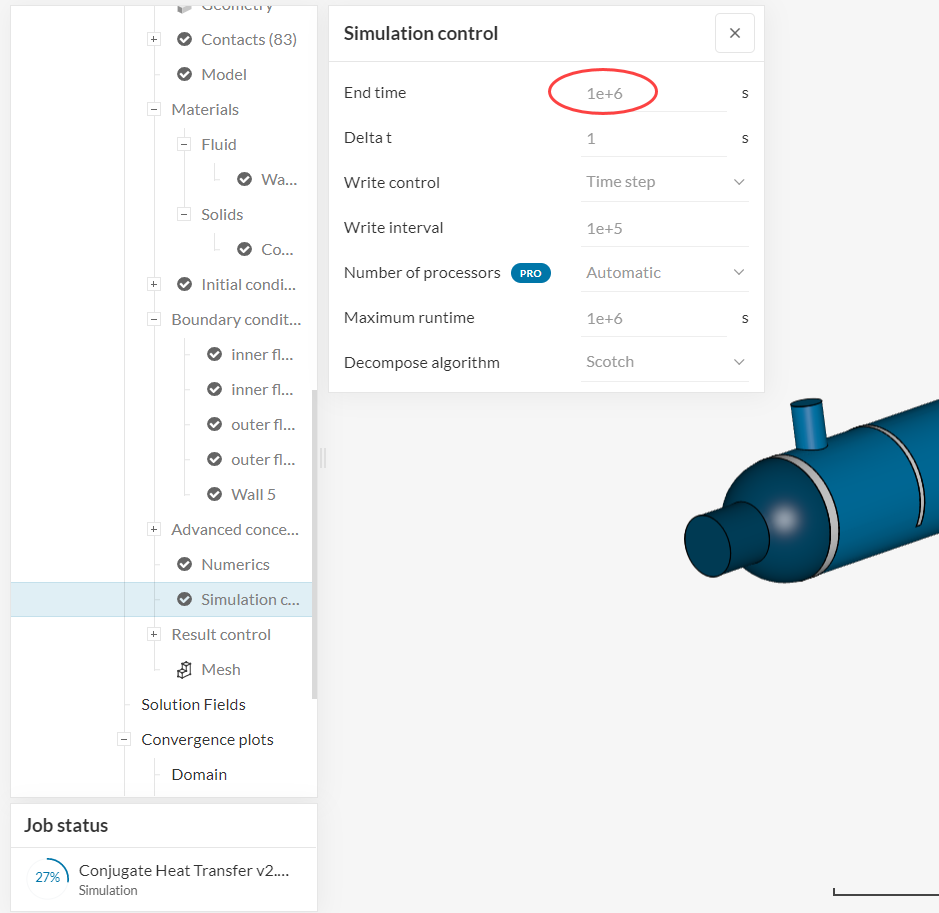The width and height of the screenshot is (939, 913).
Task: Click the PRO badge beside Number of processors
Action: 530,273
